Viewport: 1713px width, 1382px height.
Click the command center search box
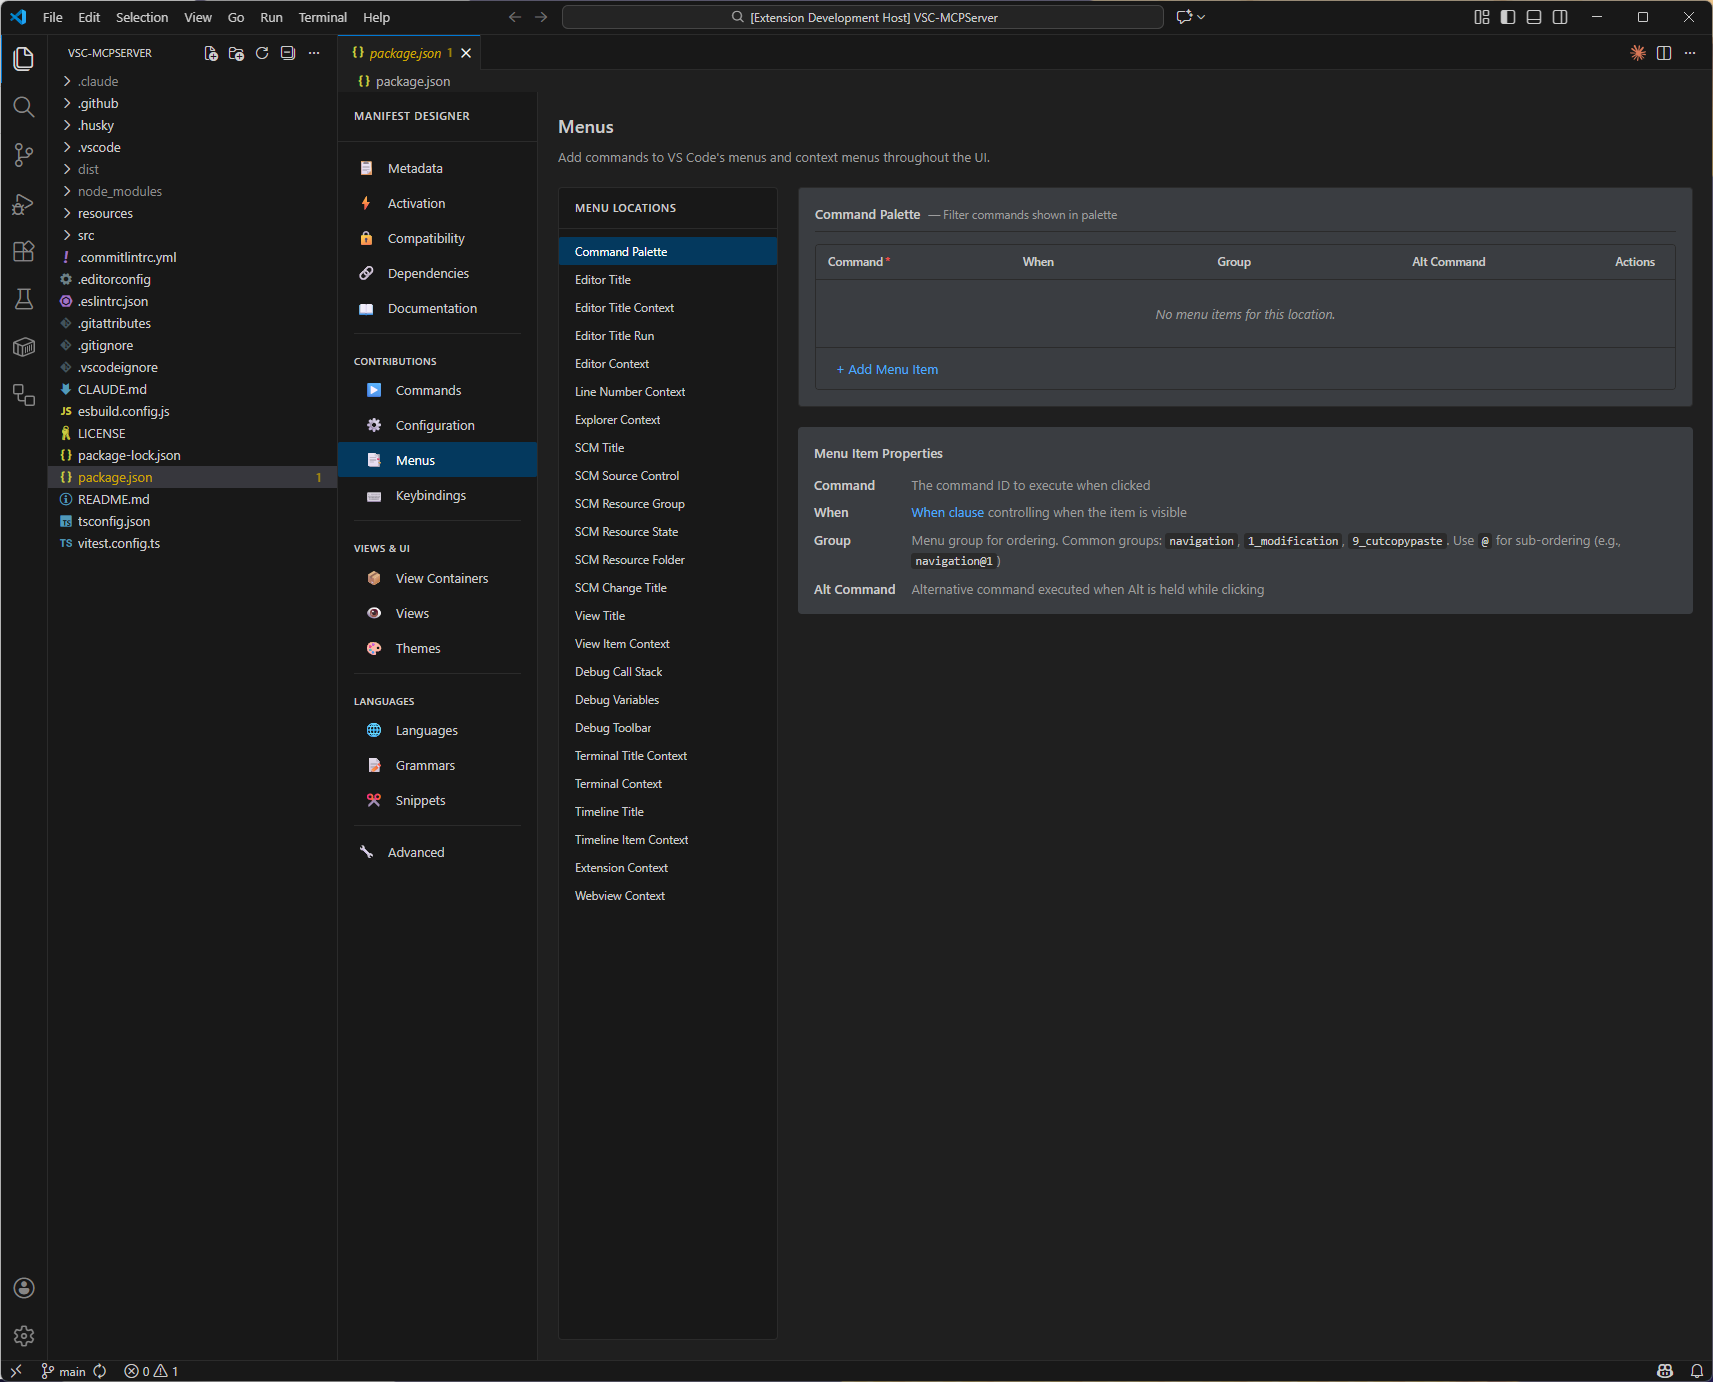point(862,17)
